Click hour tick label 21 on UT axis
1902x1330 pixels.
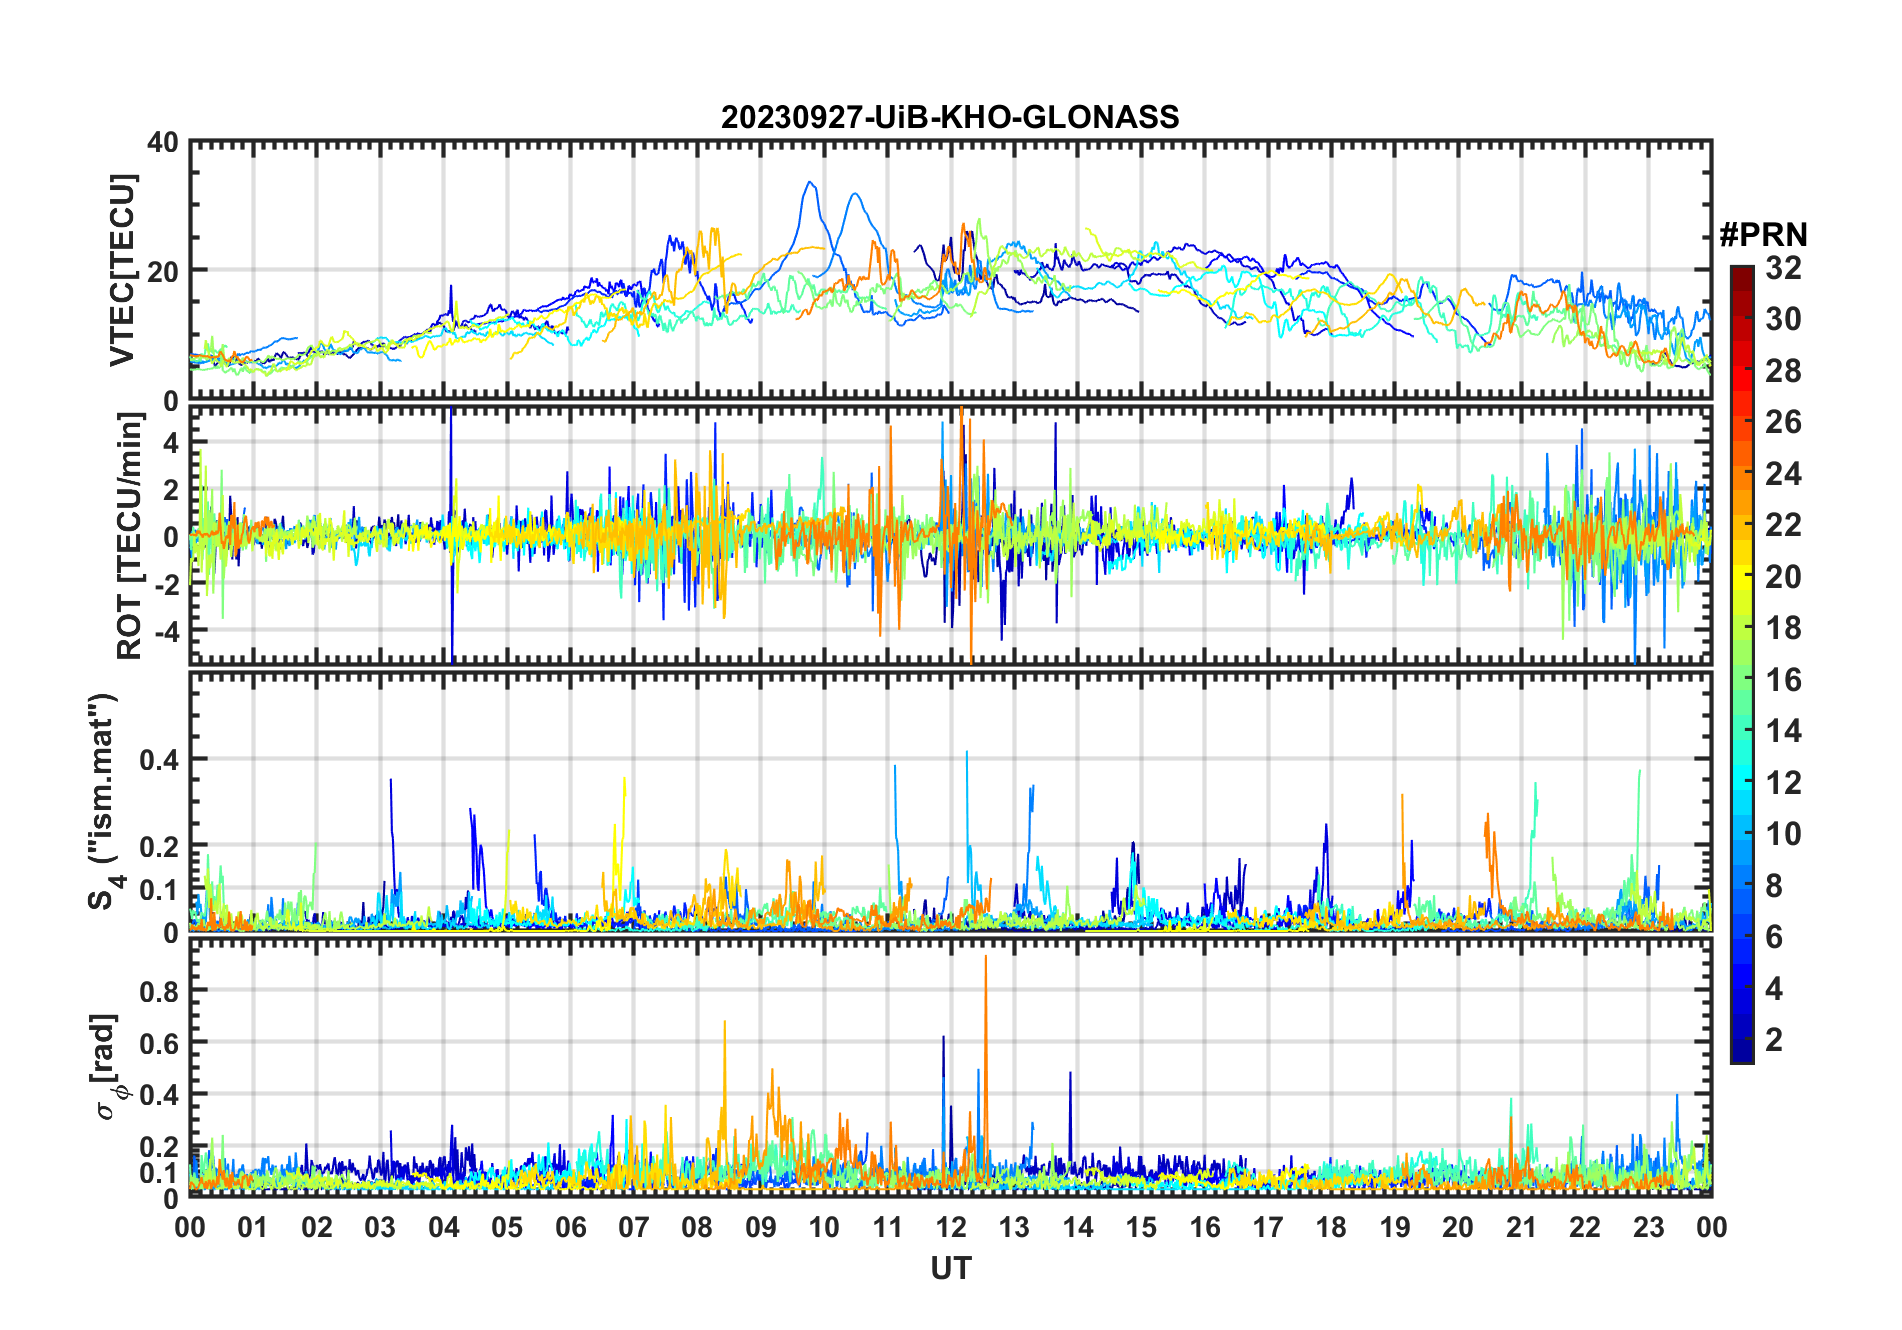(1521, 1227)
